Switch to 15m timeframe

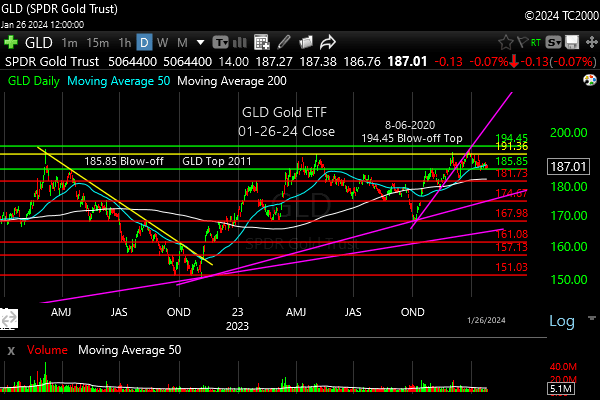[98, 42]
